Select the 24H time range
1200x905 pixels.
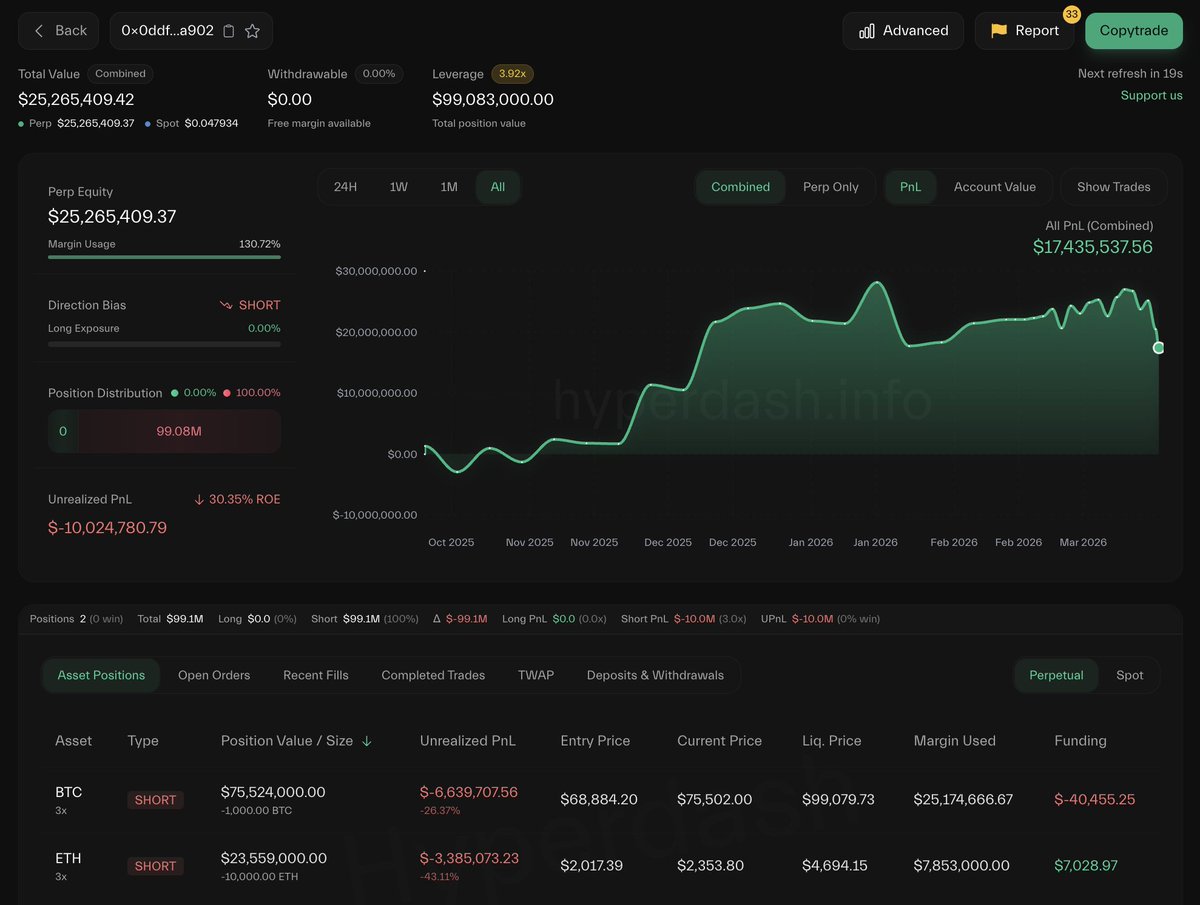click(x=345, y=187)
